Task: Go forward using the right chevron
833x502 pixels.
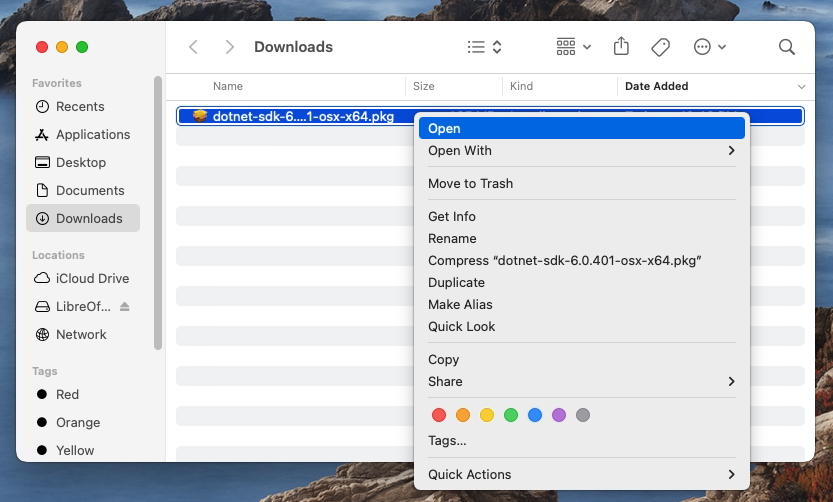Action: 230,47
